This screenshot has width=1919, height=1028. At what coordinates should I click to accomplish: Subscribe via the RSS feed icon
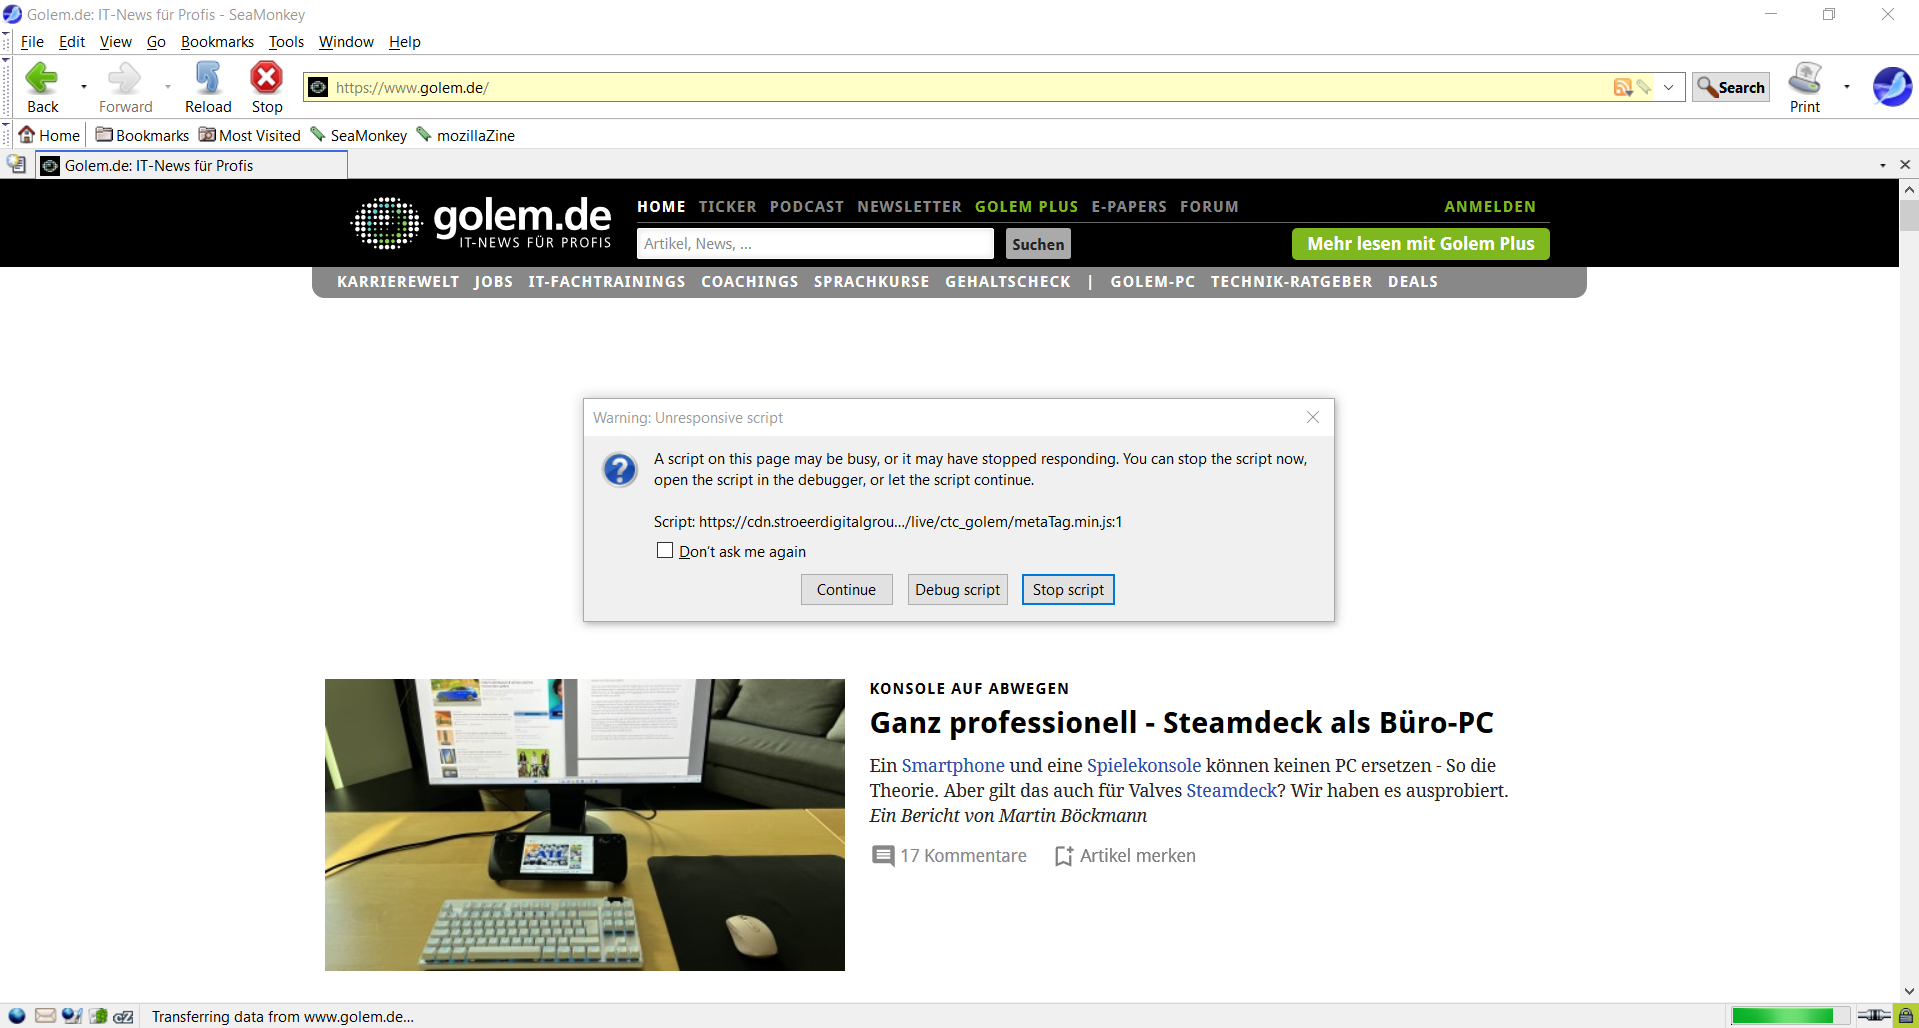[x=1622, y=87]
